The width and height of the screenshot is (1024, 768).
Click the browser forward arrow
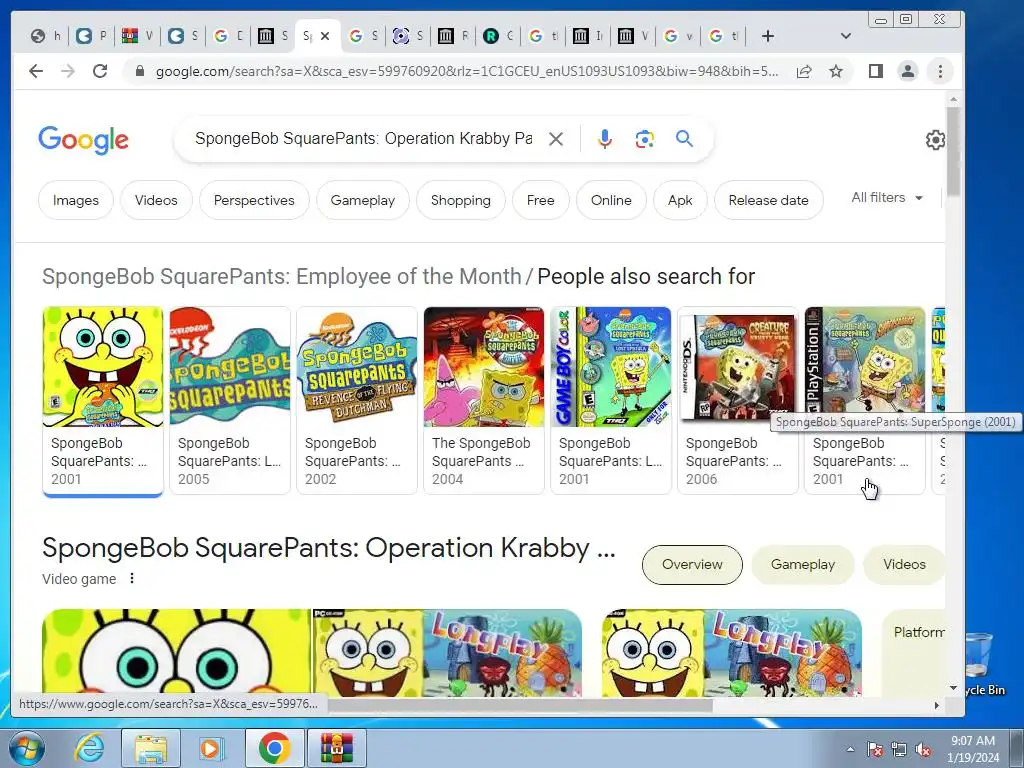(68, 71)
